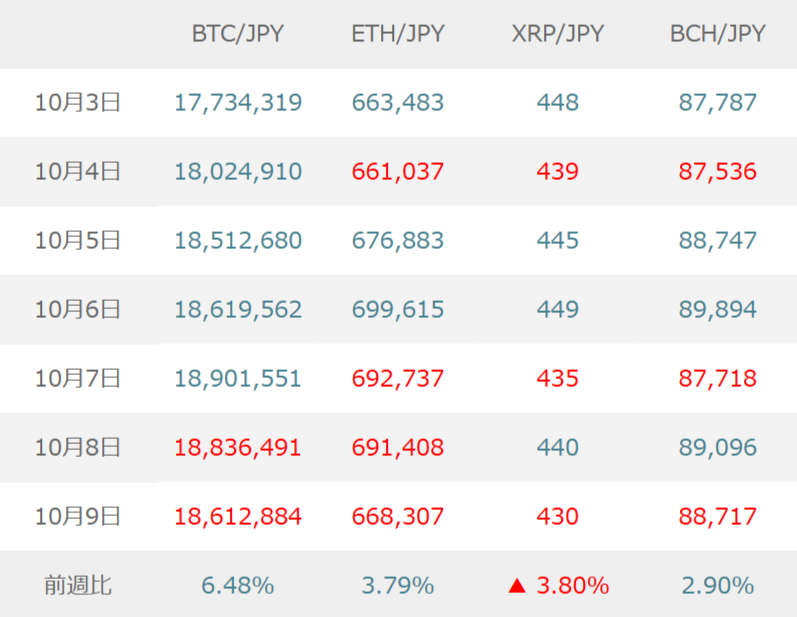Click the BCH/JPY column header
This screenshot has width=797, height=617.
pyautogui.click(x=718, y=34)
